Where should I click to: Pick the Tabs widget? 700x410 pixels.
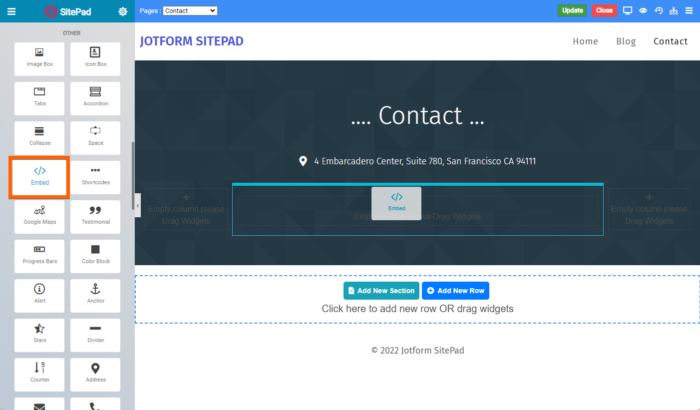tap(39, 98)
